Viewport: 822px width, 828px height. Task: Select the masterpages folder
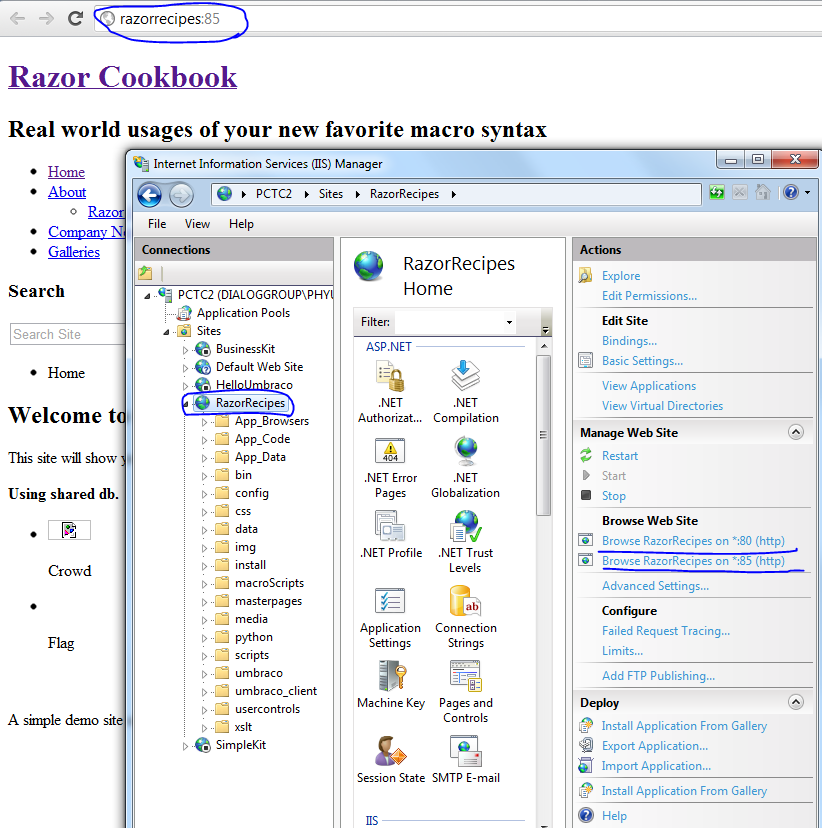click(268, 601)
